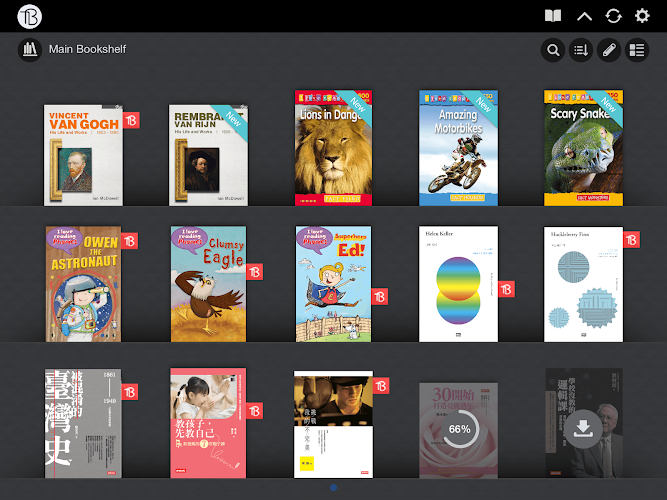This screenshot has height=500, width=667.
Task: Open the Main Bookshelf selector
Action: pyautogui.click(x=87, y=49)
